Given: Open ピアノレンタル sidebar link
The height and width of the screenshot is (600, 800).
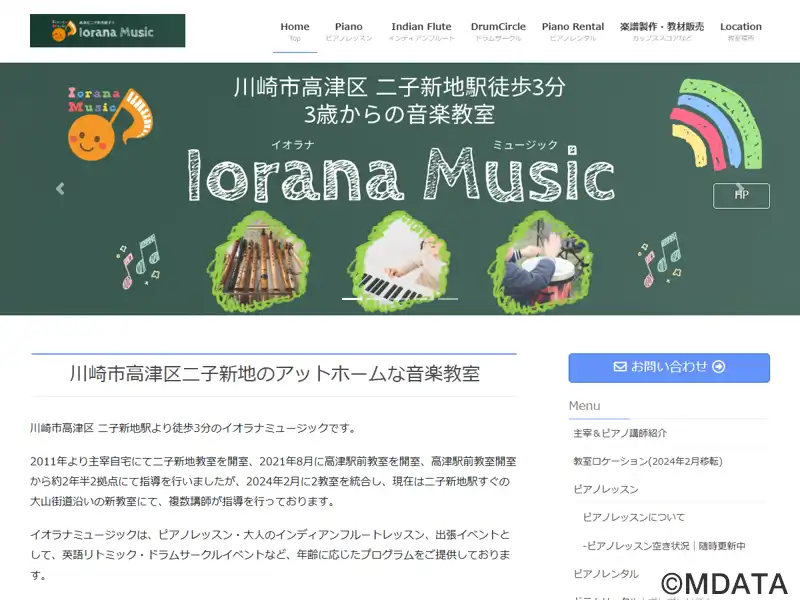Looking at the screenshot, I should tap(606, 574).
